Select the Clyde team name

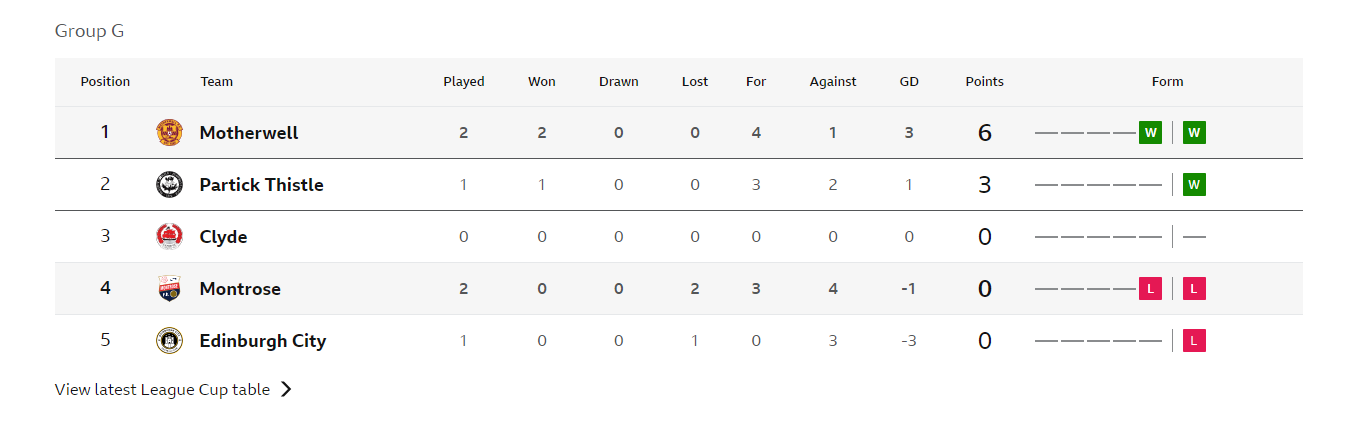pos(224,237)
